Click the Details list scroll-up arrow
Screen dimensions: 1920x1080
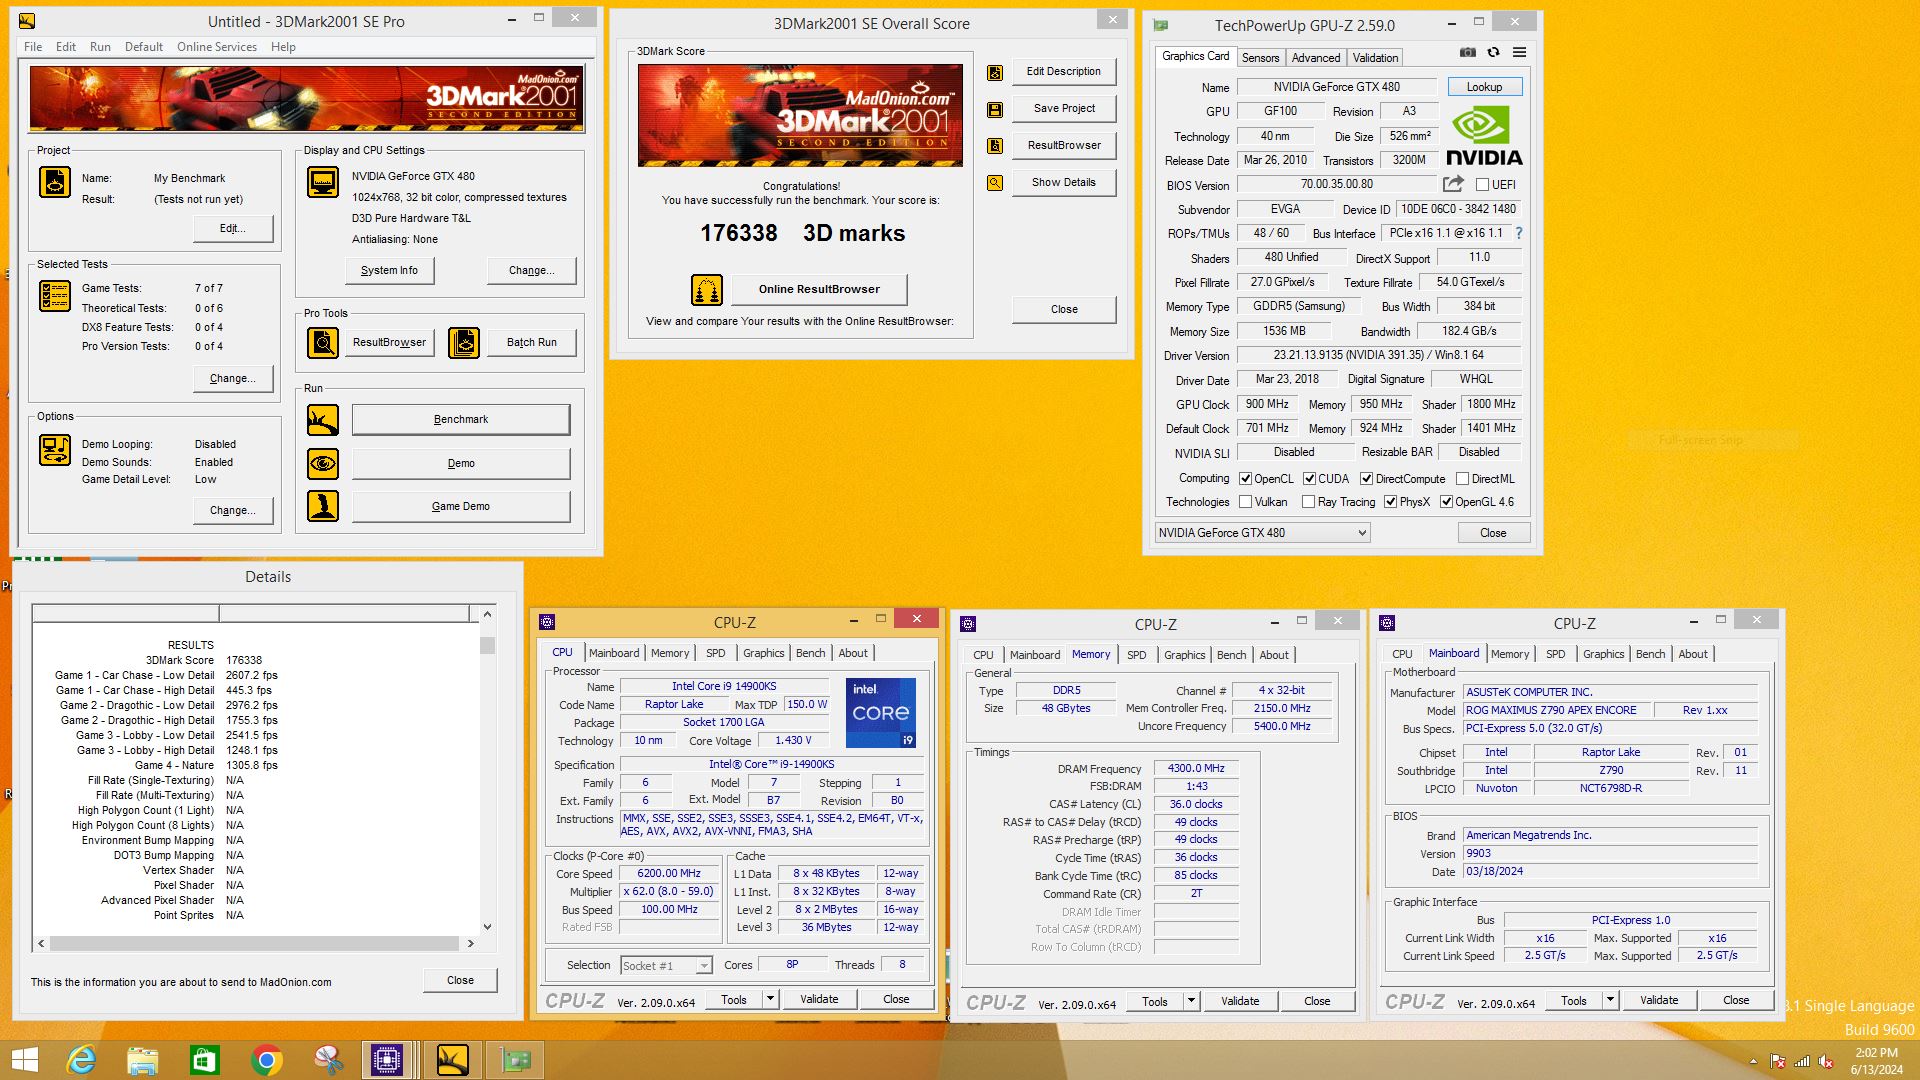(487, 614)
